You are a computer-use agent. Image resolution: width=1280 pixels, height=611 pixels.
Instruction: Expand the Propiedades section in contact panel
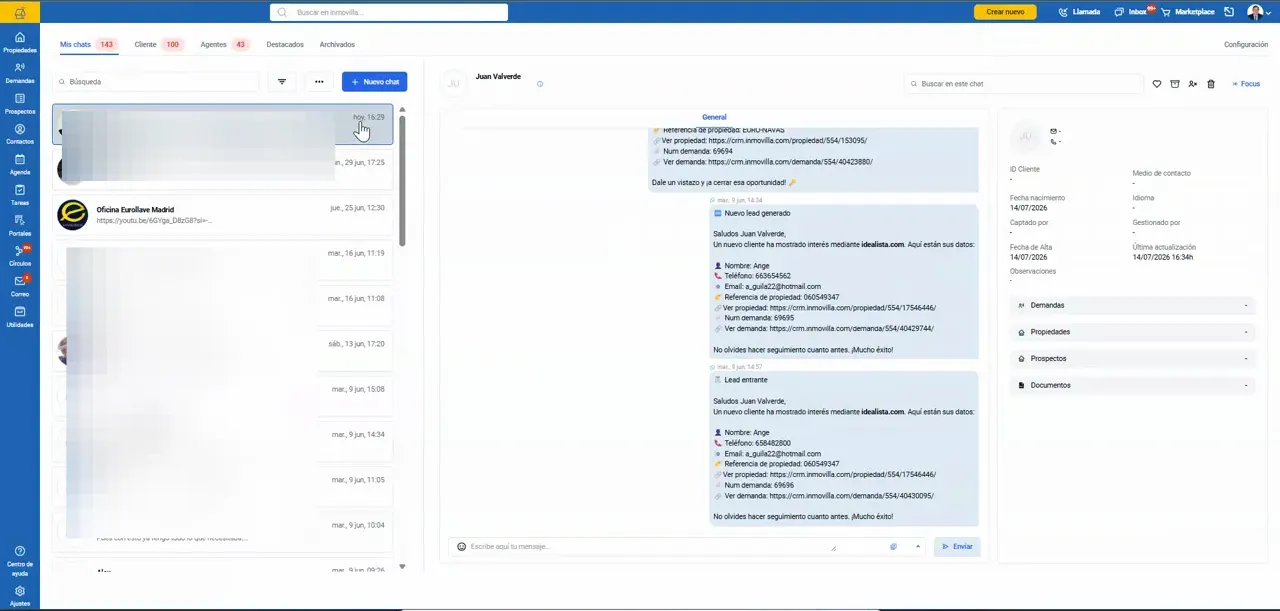(1132, 332)
